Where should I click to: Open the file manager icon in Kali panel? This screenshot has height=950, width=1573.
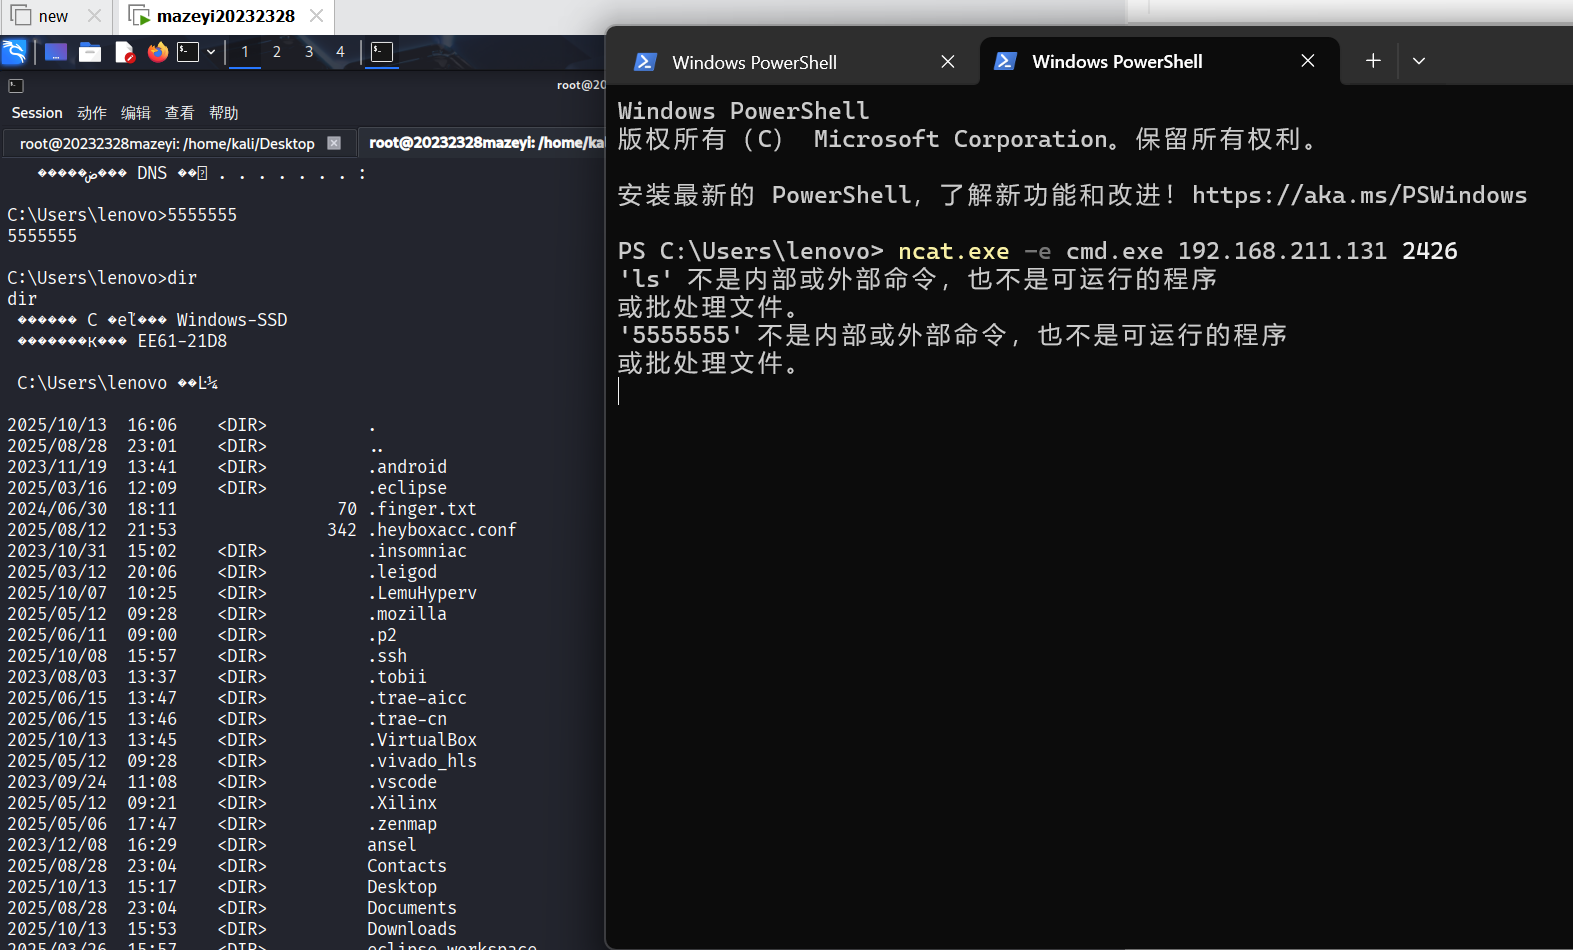(90, 52)
